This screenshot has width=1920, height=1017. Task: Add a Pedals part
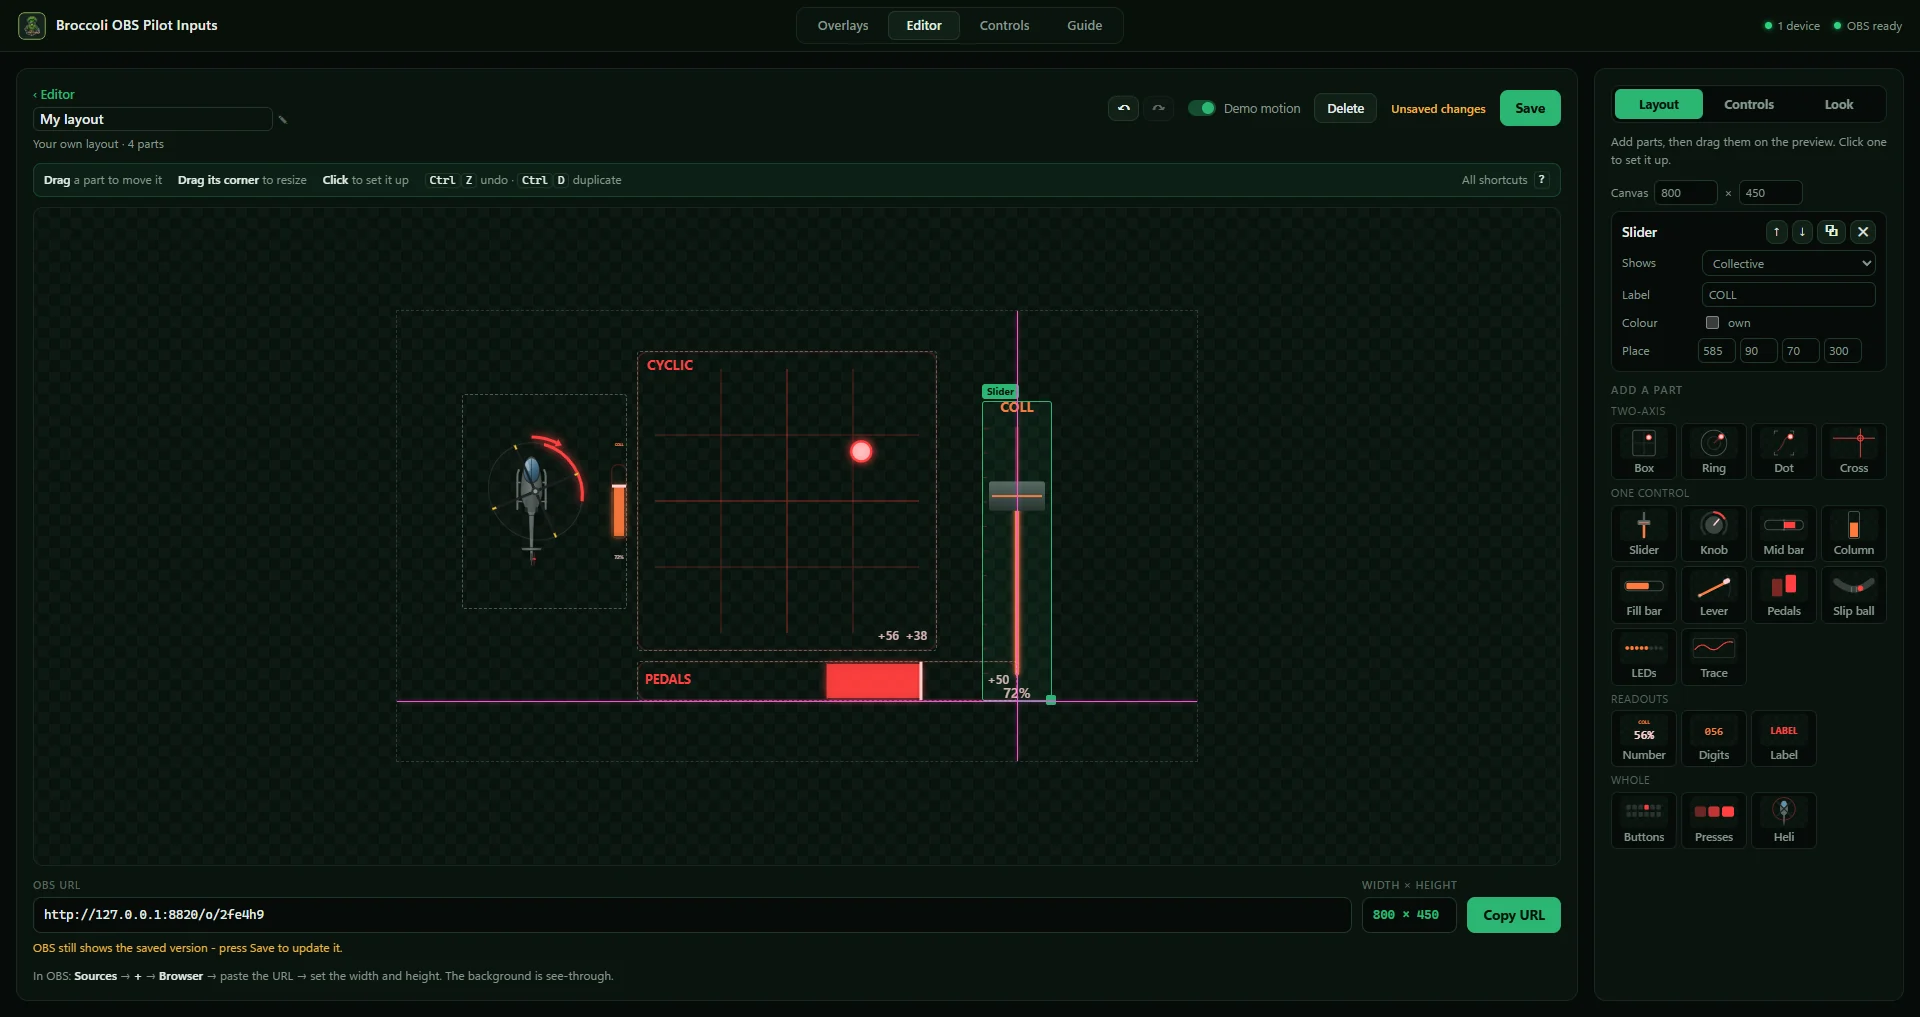pyautogui.click(x=1784, y=595)
